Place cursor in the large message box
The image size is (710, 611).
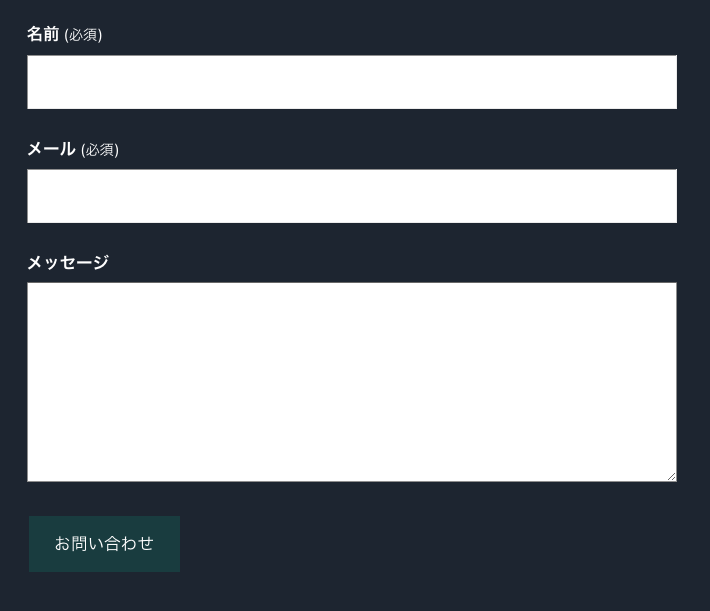pos(351,382)
